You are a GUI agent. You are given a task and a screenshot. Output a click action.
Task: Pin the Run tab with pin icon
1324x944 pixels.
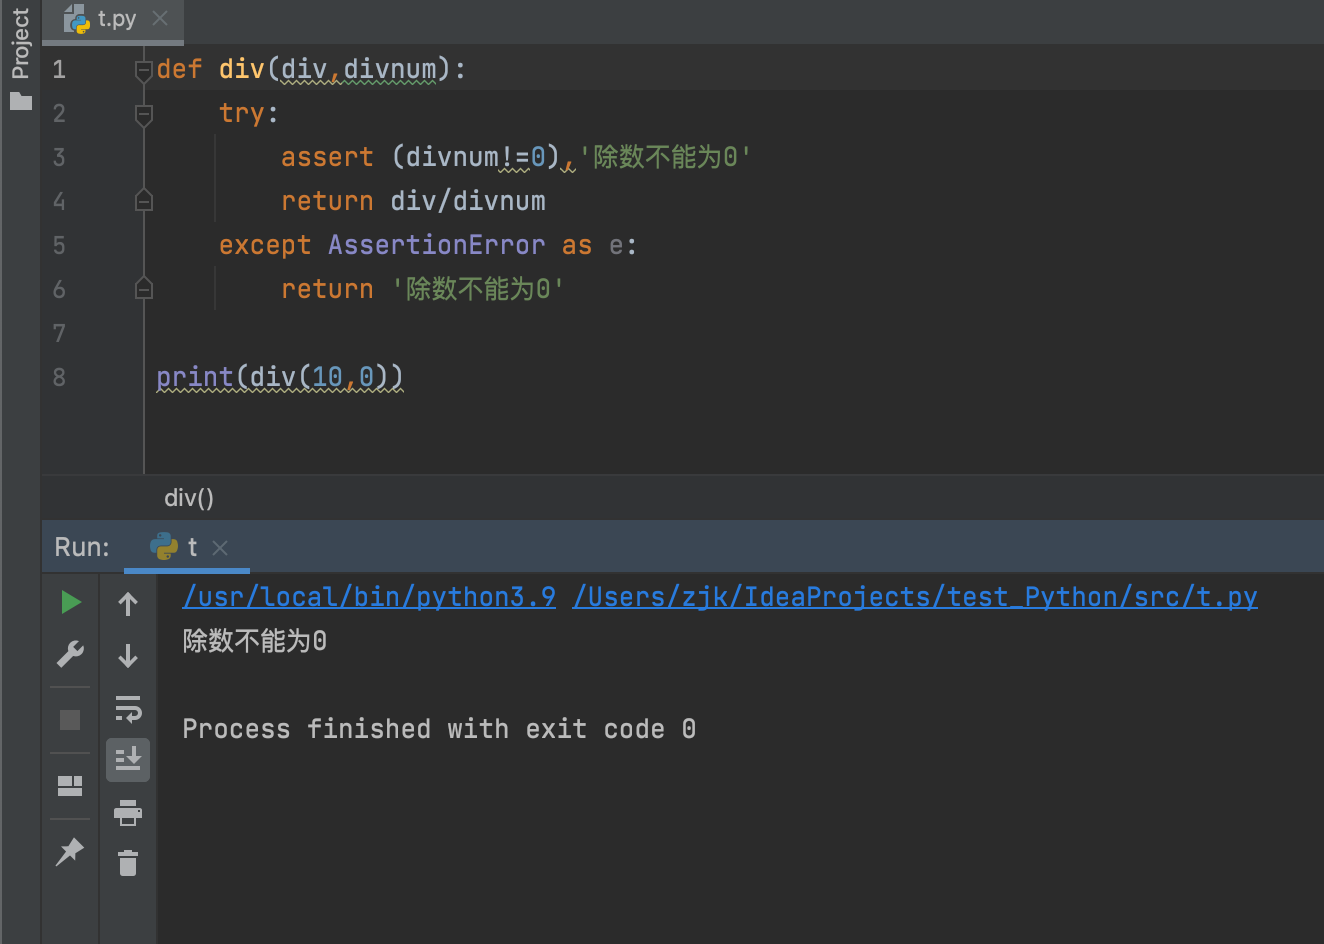click(x=70, y=852)
